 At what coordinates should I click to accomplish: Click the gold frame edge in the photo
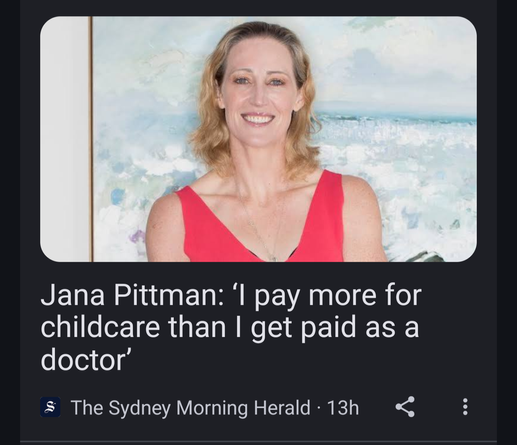[90, 139]
